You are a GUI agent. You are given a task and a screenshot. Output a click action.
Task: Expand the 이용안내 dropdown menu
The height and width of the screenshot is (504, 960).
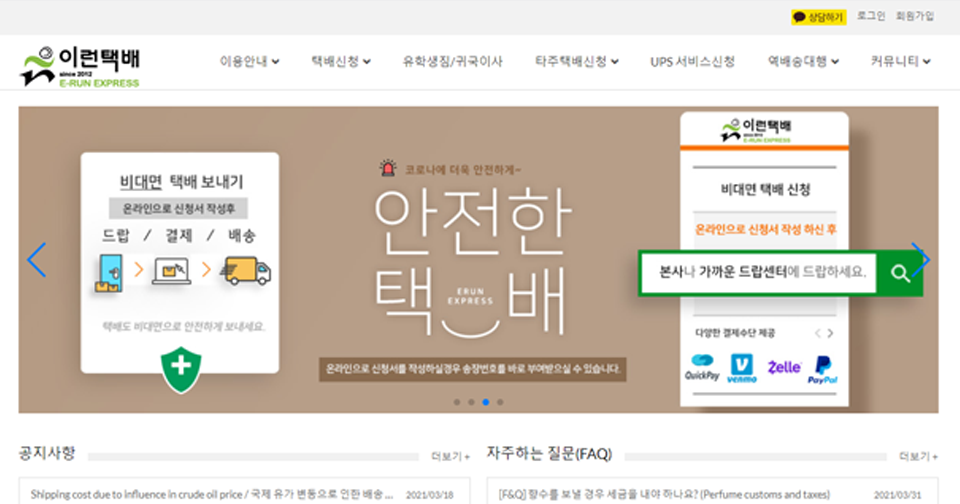pyautogui.click(x=249, y=62)
